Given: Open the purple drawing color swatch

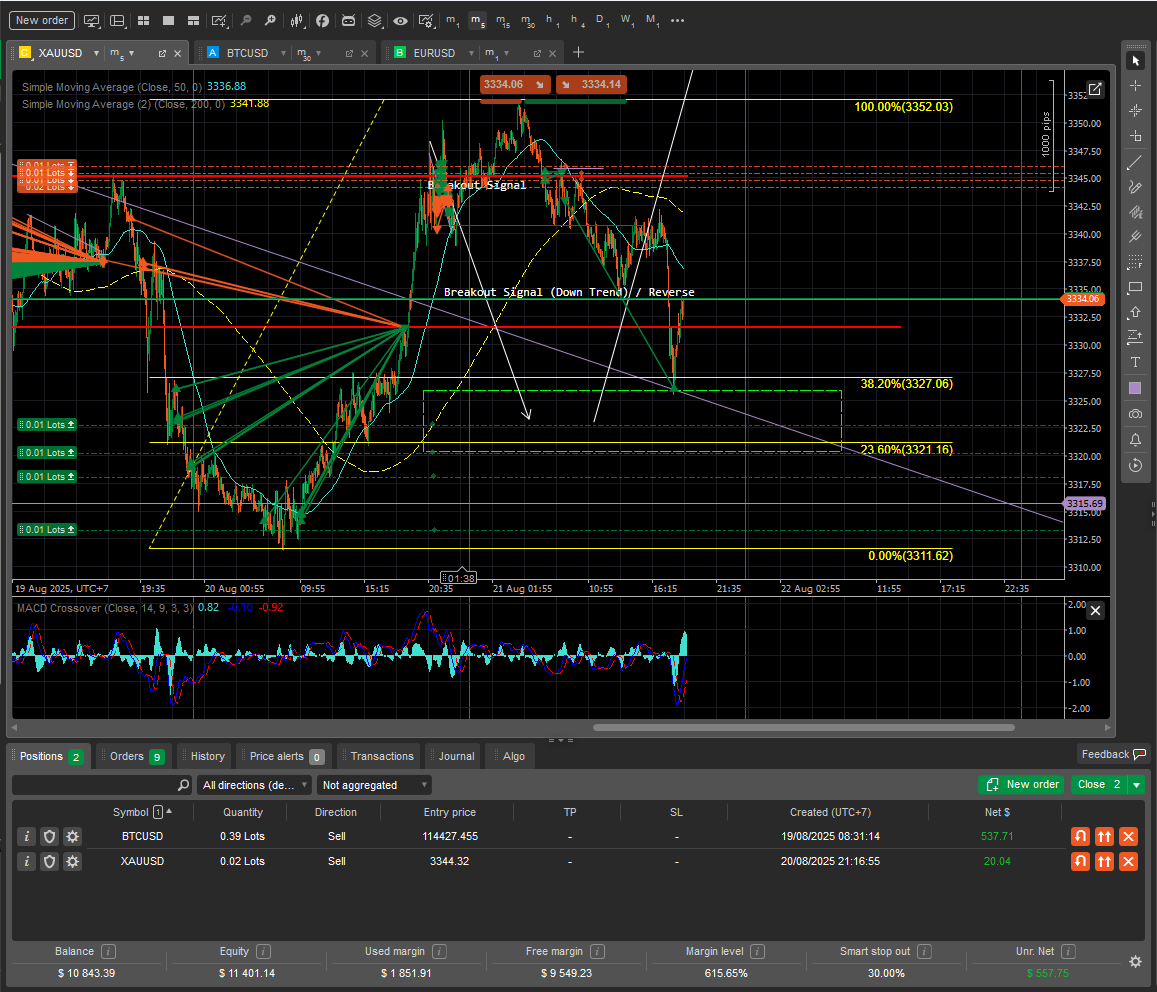Looking at the screenshot, I should [1136, 388].
